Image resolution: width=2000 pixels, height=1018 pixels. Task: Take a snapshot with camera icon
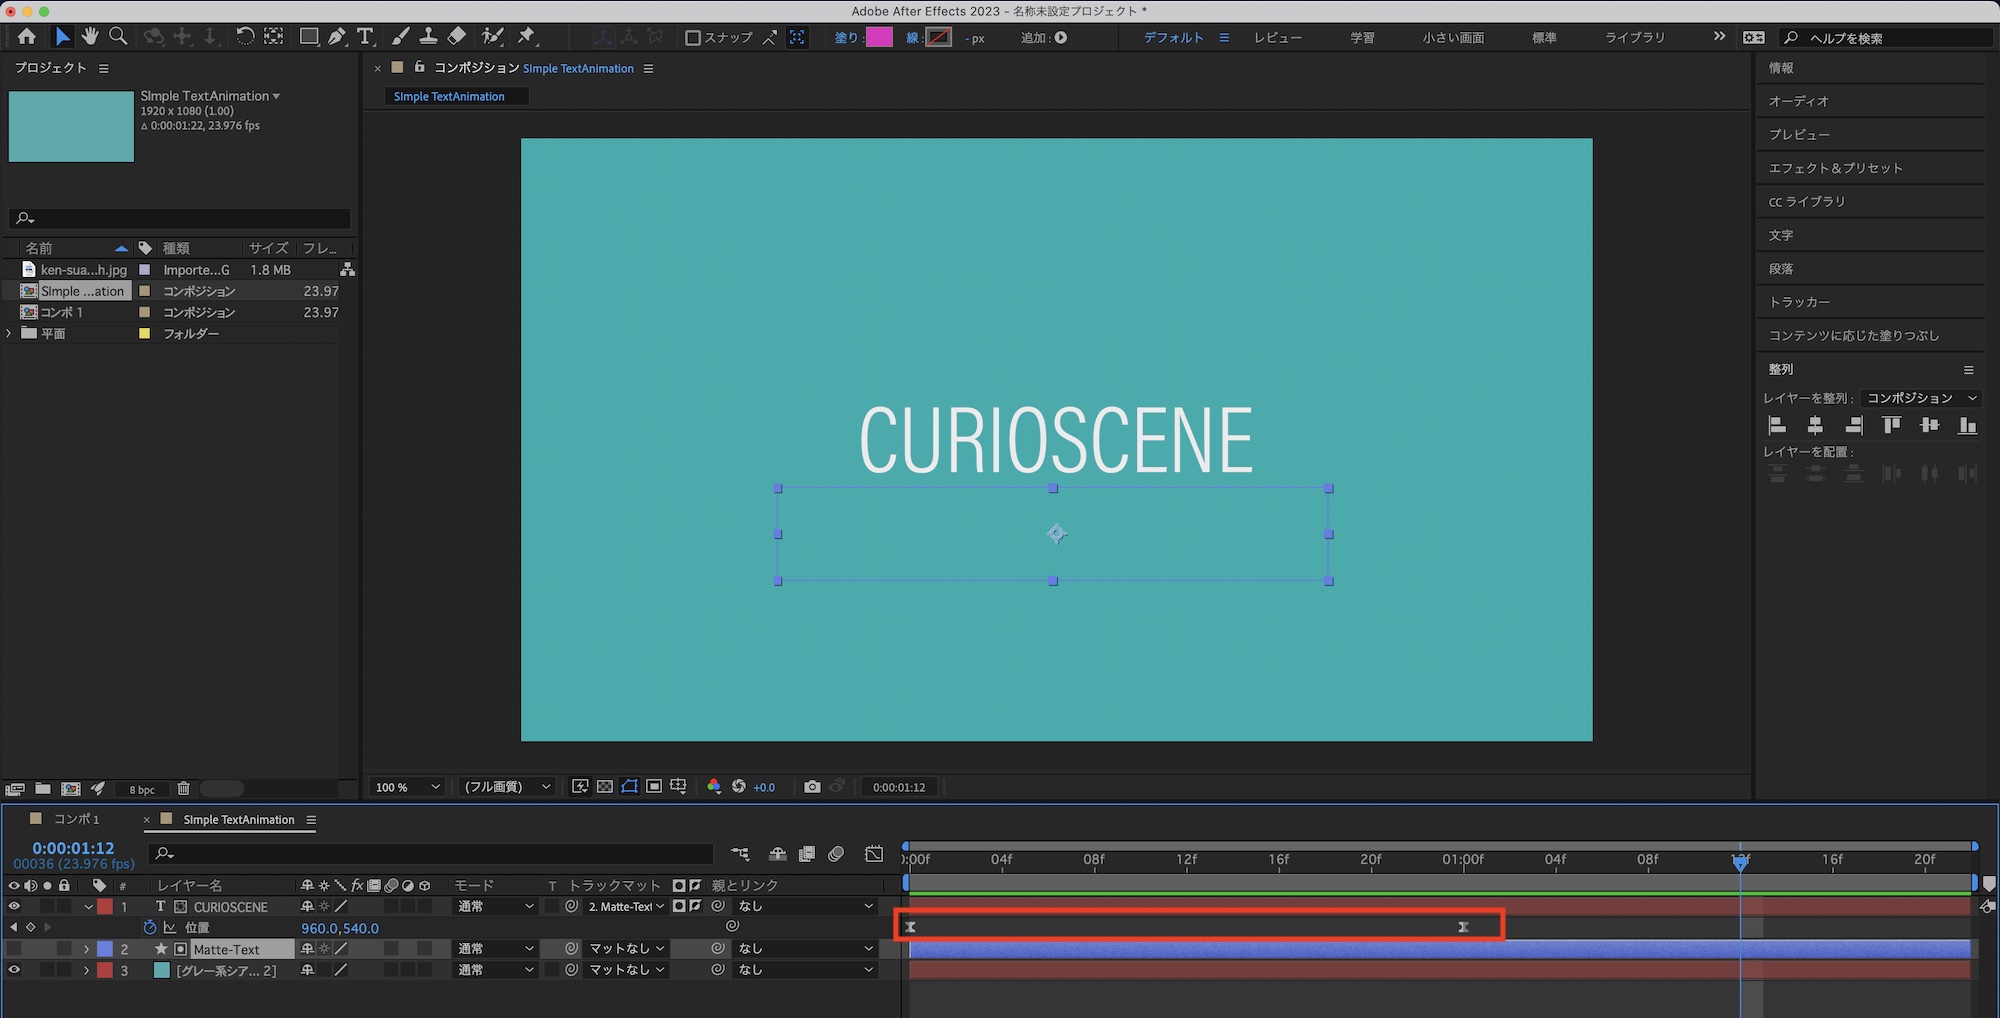point(812,787)
